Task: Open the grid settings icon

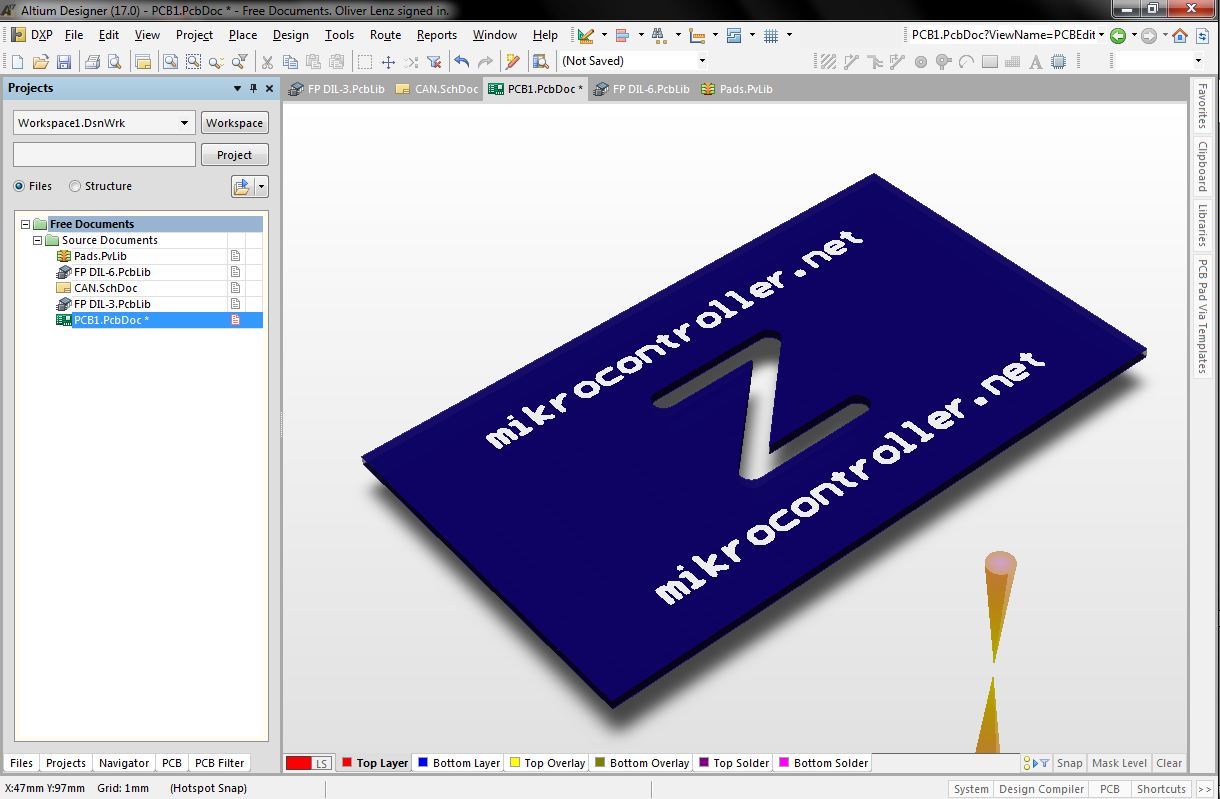Action: (x=771, y=36)
